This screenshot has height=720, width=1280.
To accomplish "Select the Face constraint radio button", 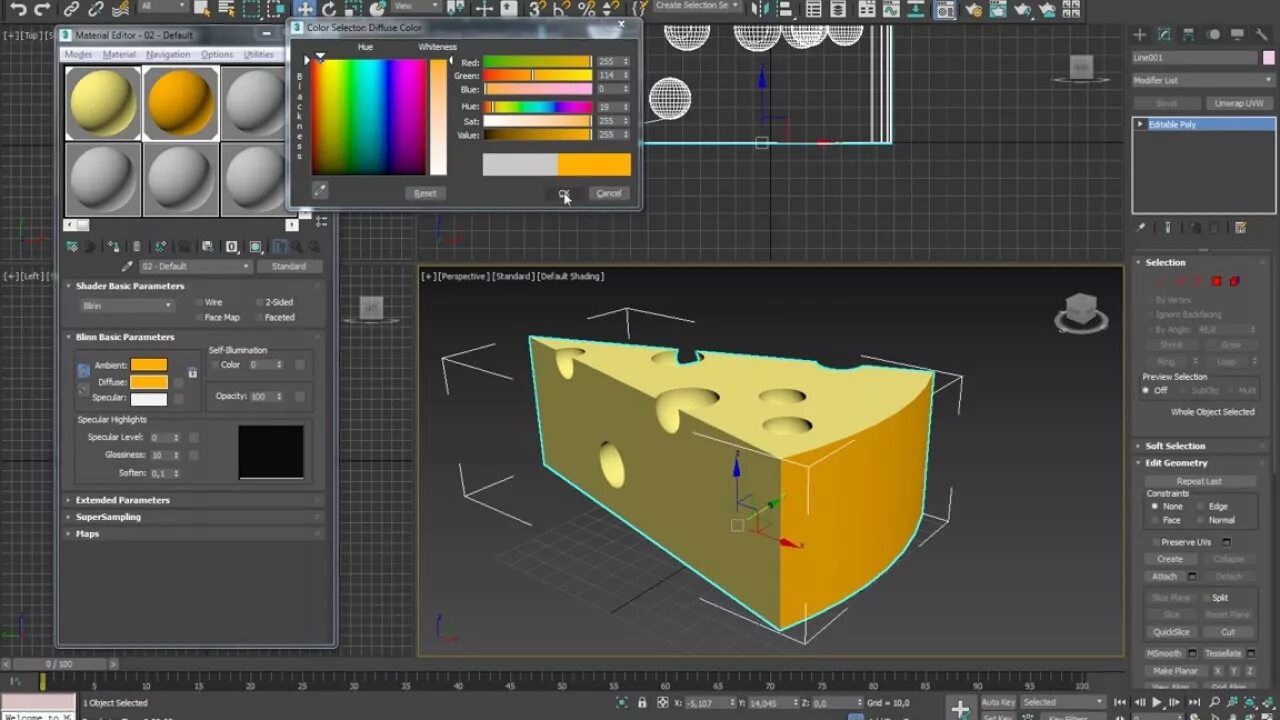I will 1154,520.
